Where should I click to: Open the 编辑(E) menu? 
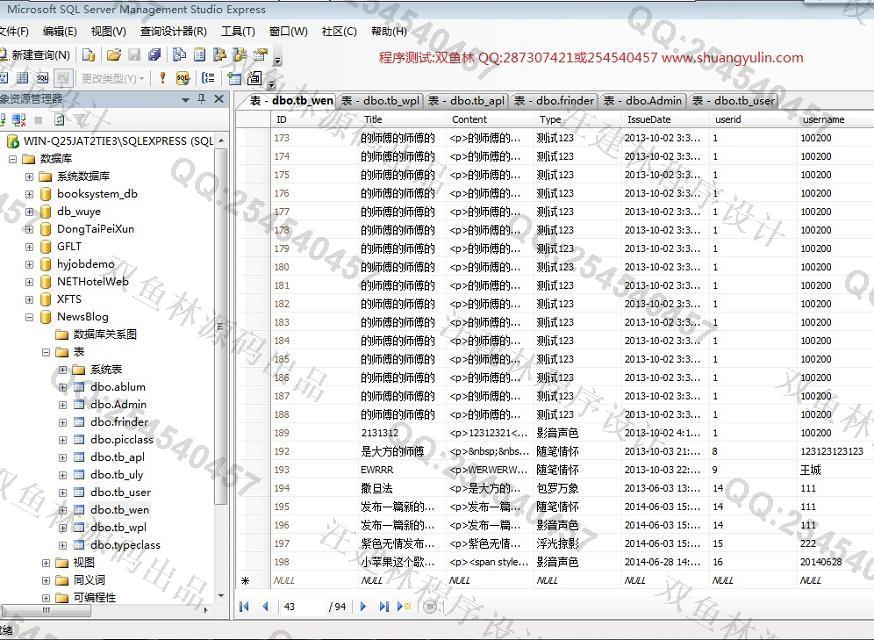coord(60,31)
